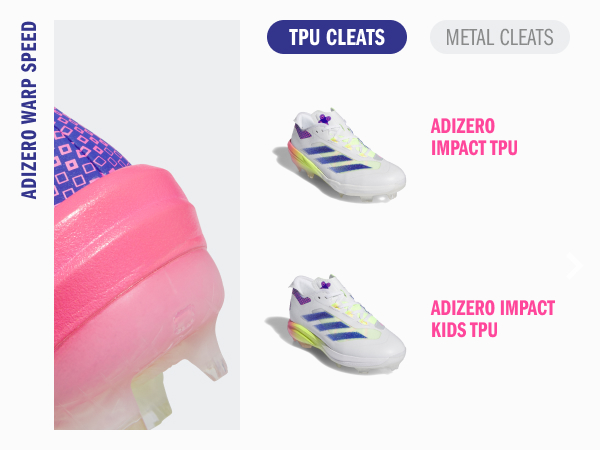Click the blue three stripes on Kids TPU shoe
The width and height of the screenshot is (600, 450).
335,325
